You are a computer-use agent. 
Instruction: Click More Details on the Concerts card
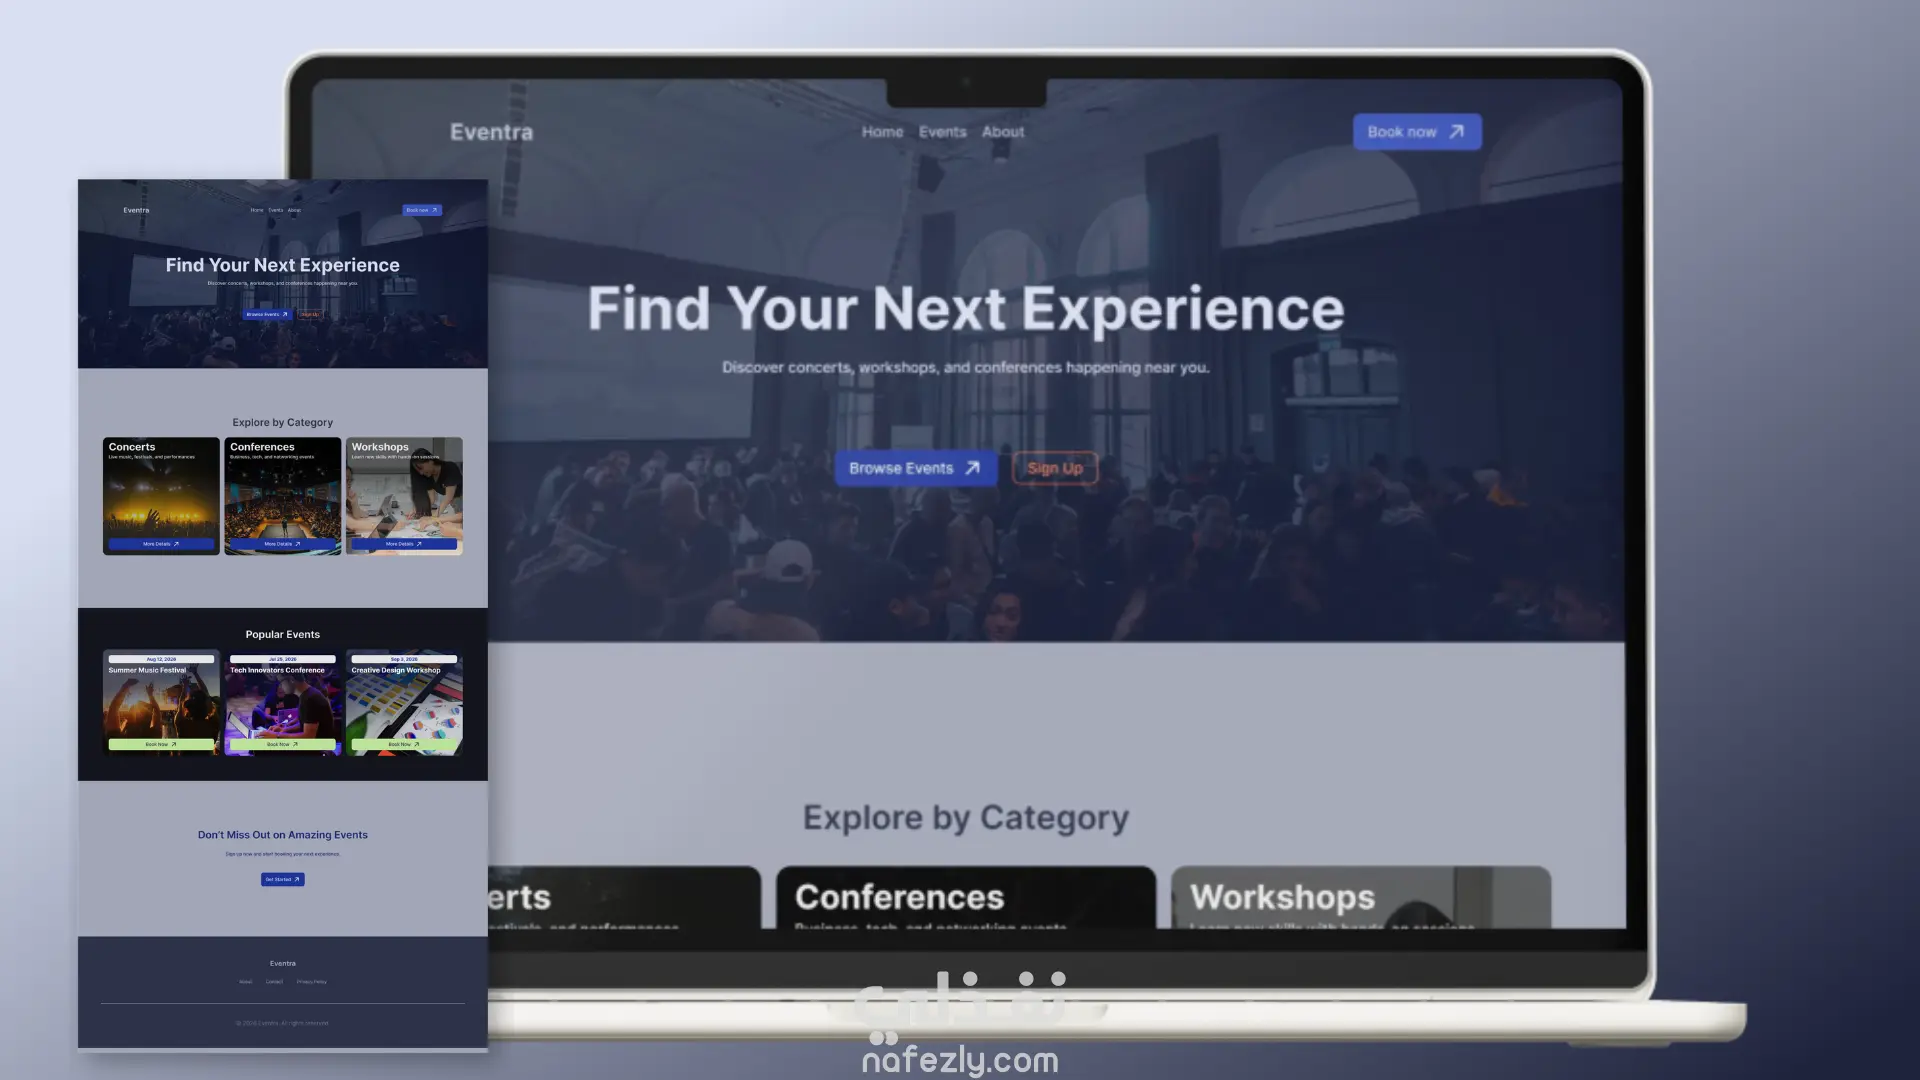pos(161,544)
